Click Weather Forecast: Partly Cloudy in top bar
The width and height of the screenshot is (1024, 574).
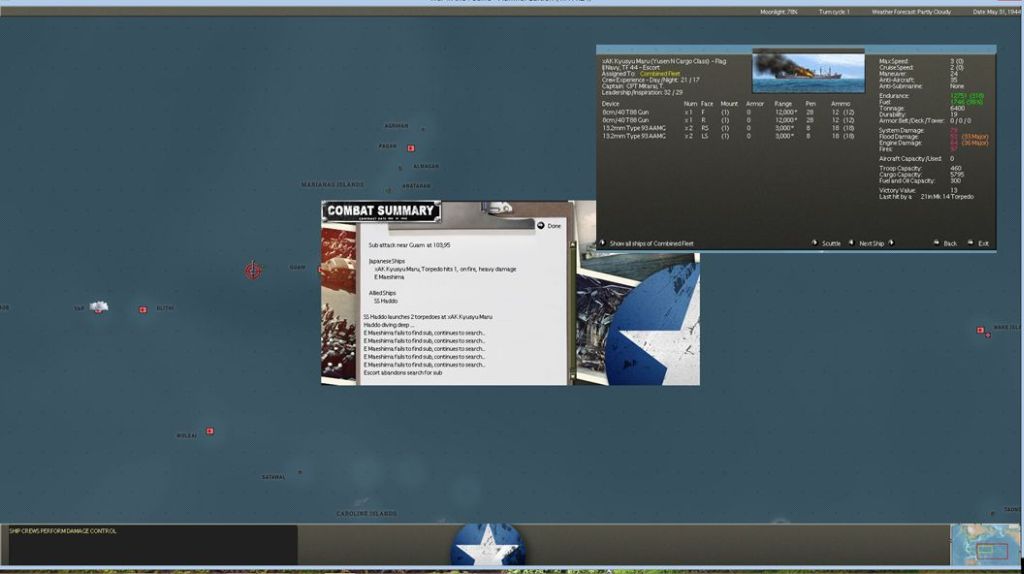[911, 12]
